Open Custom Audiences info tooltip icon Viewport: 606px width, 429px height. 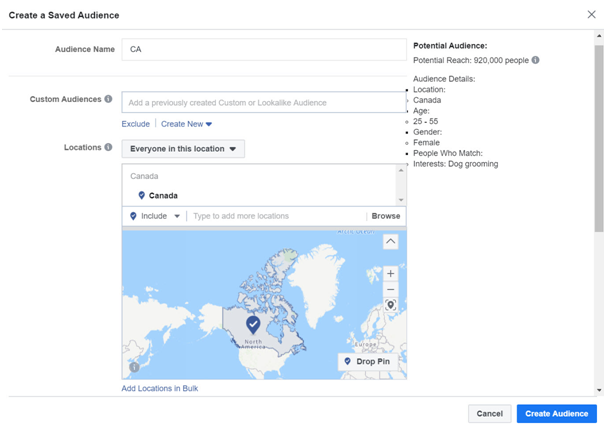click(x=109, y=99)
